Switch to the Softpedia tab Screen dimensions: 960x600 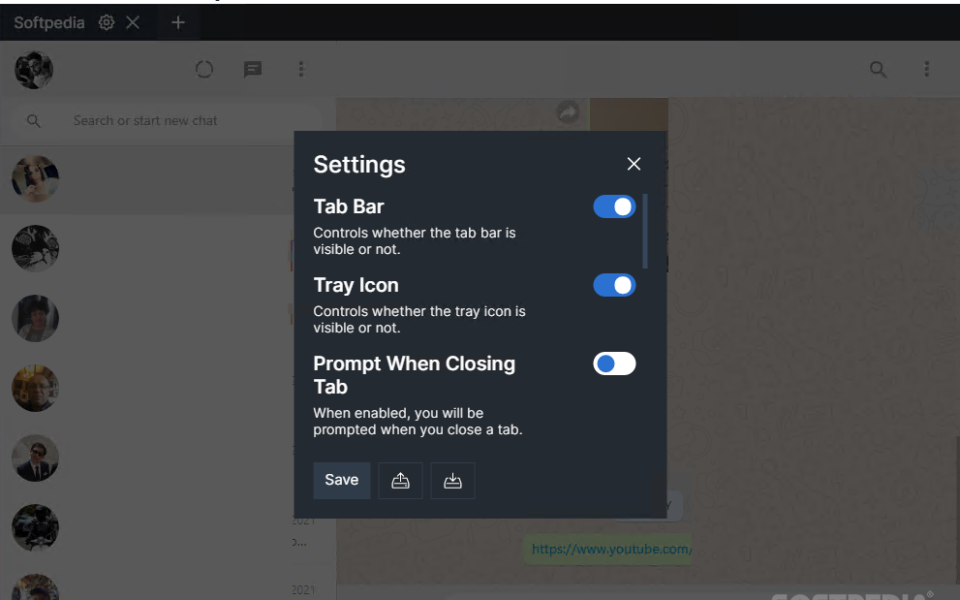[49, 23]
